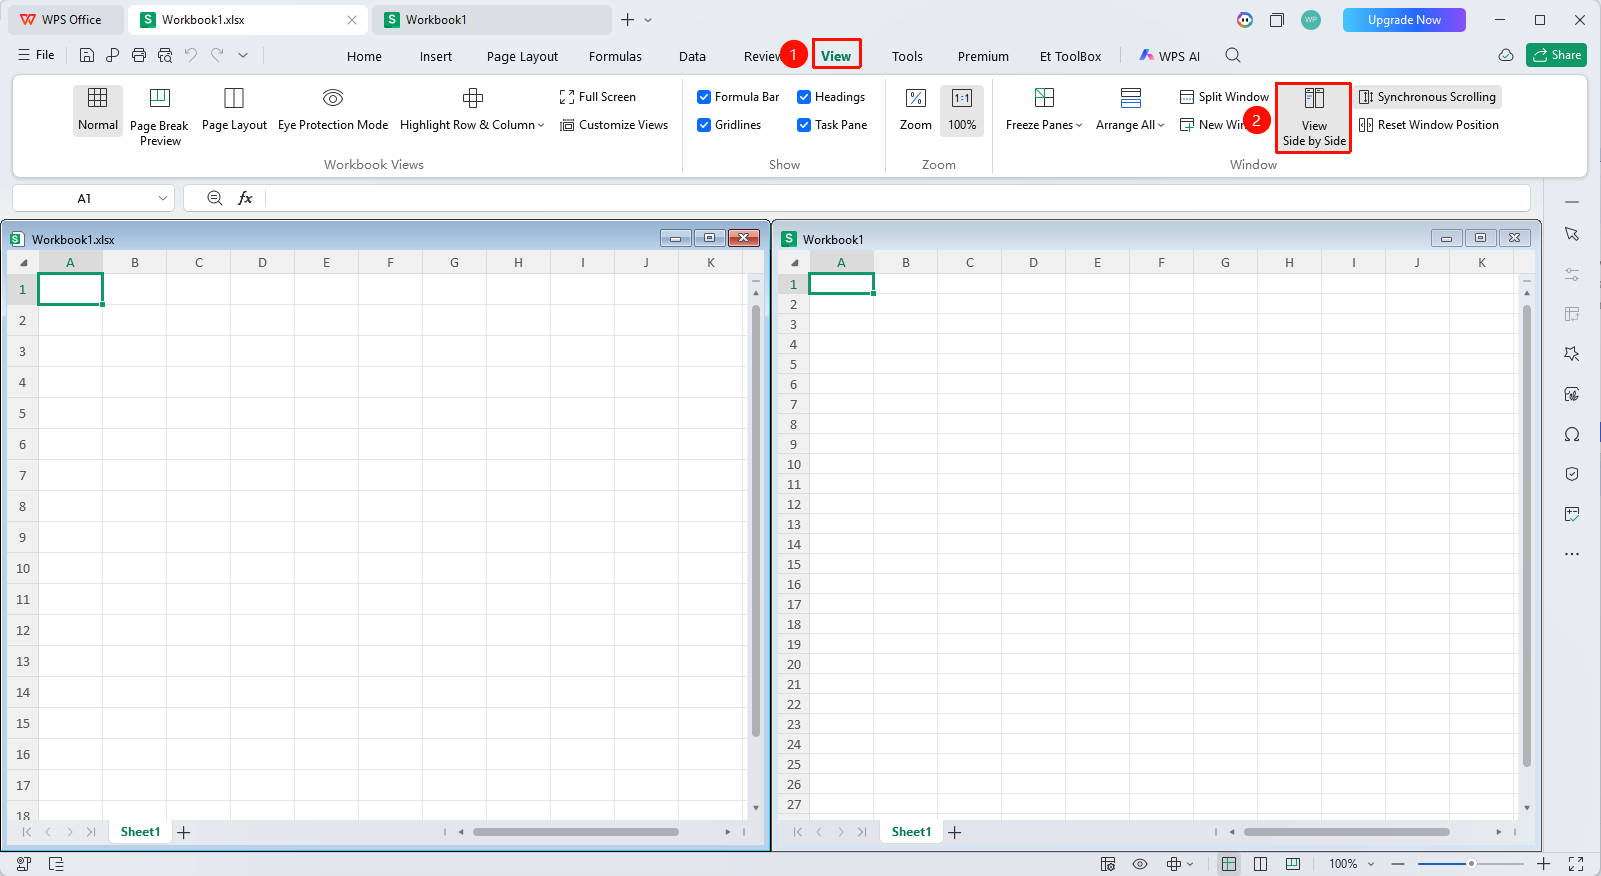Click Full Screen option
The height and width of the screenshot is (876, 1601).
tap(598, 97)
